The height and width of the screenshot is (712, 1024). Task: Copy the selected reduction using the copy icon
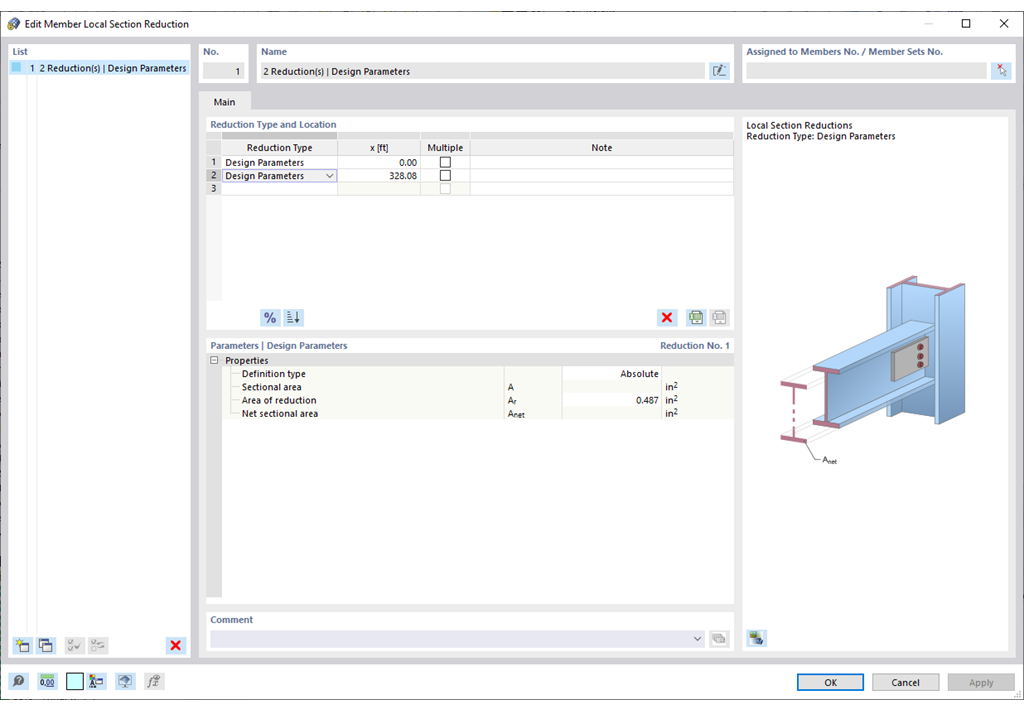coord(45,645)
